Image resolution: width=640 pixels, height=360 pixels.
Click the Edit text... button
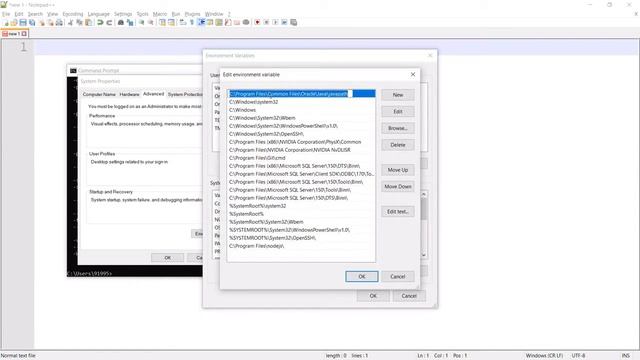tap(398, 211)
